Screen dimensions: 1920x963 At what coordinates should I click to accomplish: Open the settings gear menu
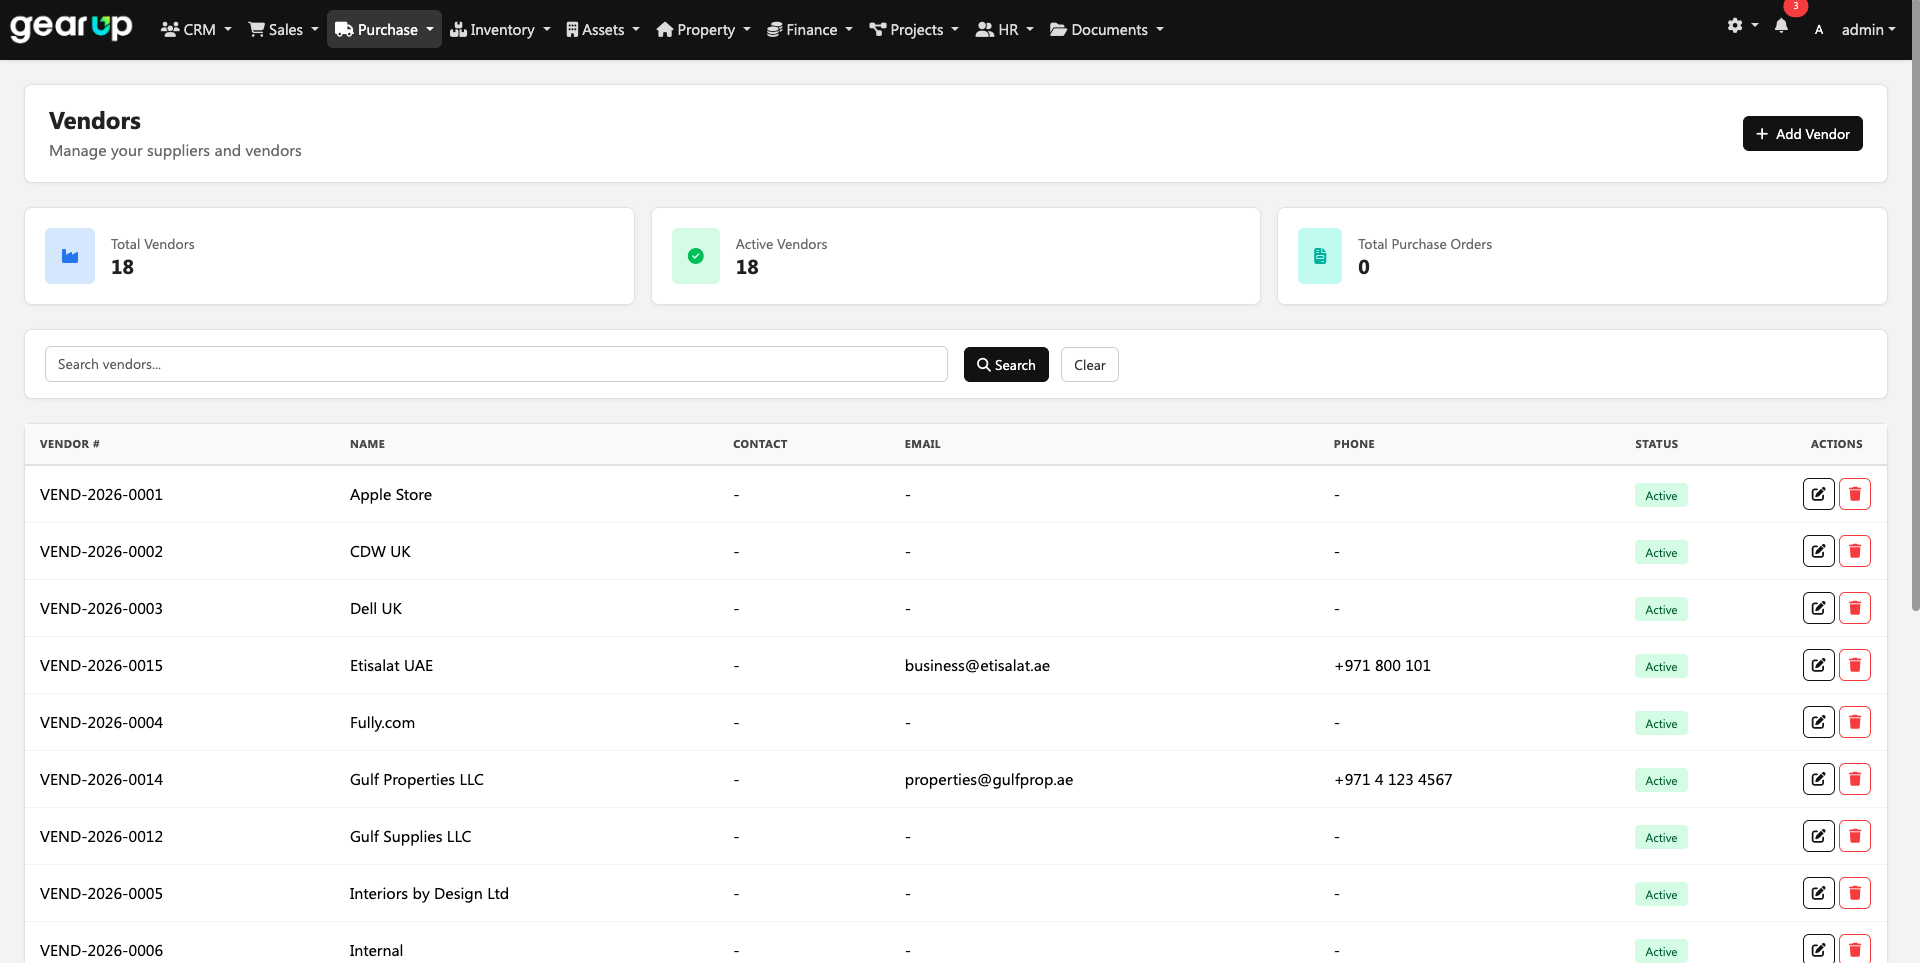(1741, 26)
